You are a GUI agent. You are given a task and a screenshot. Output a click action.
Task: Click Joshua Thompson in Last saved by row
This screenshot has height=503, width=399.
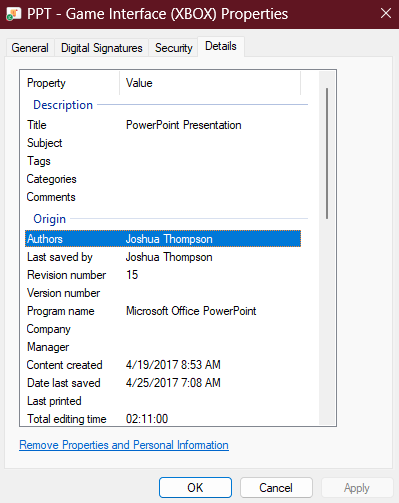(169, 257)
